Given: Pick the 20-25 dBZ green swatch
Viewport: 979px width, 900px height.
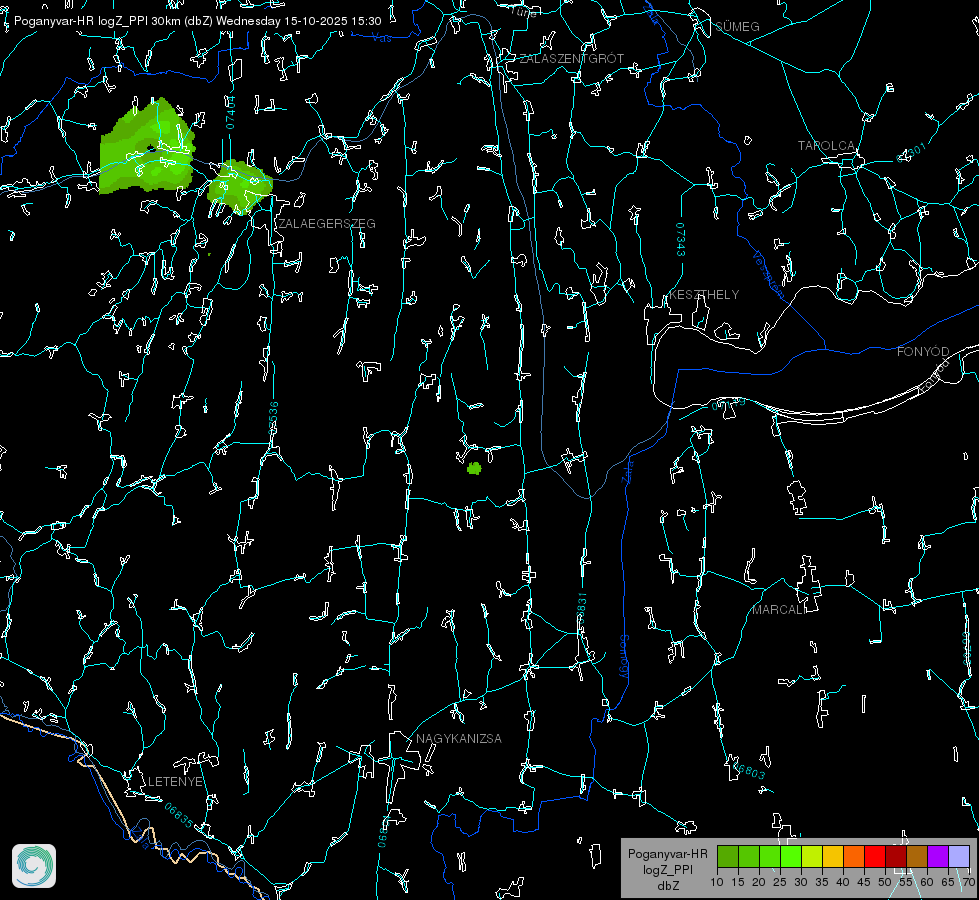Looking at the screenshot, I should [x=770, y=856].
